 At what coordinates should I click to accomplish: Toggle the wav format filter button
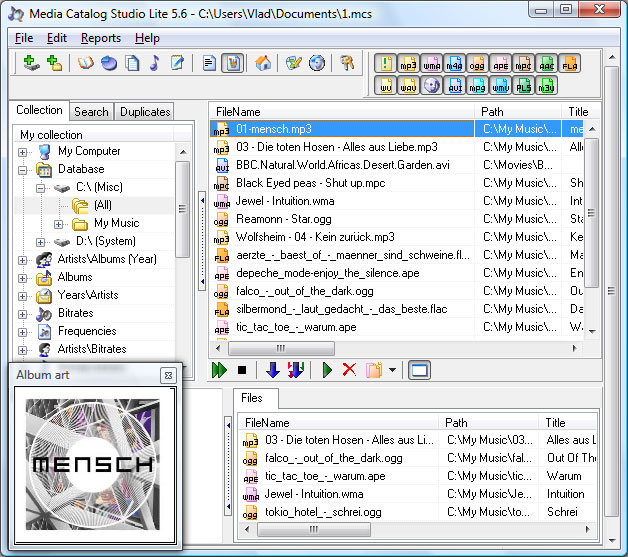pos(408,86)
